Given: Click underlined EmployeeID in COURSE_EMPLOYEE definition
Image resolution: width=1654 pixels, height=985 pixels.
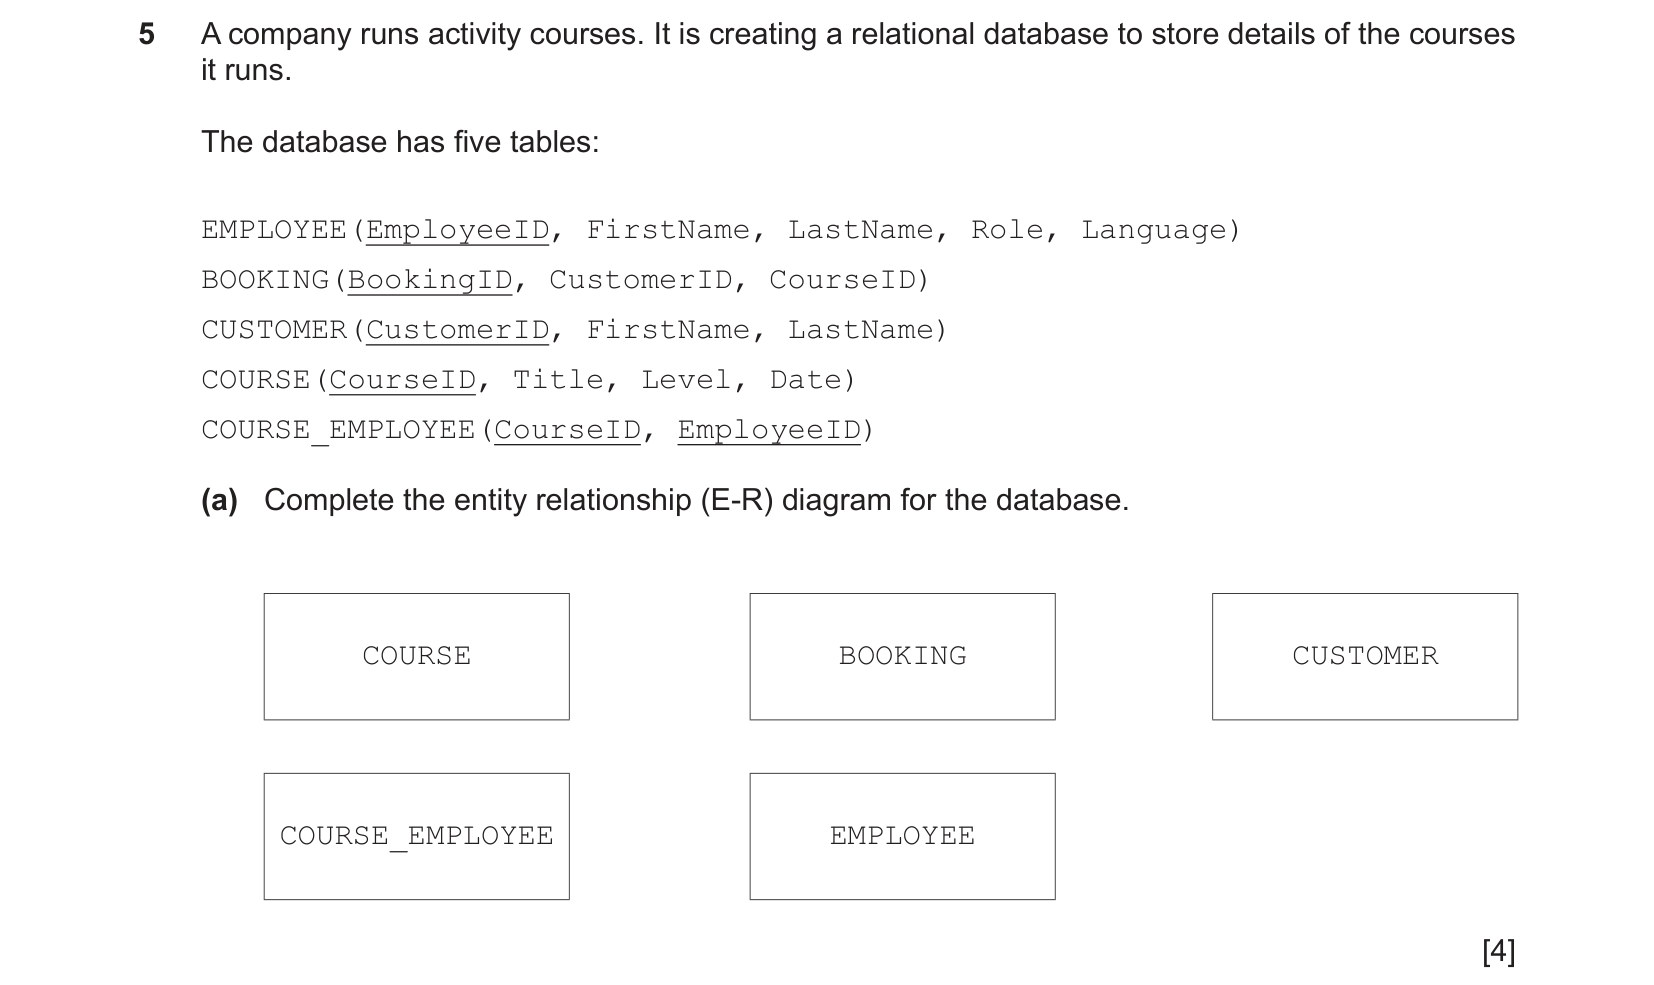Looking at the screenshot, I should [x=769, y=431].
